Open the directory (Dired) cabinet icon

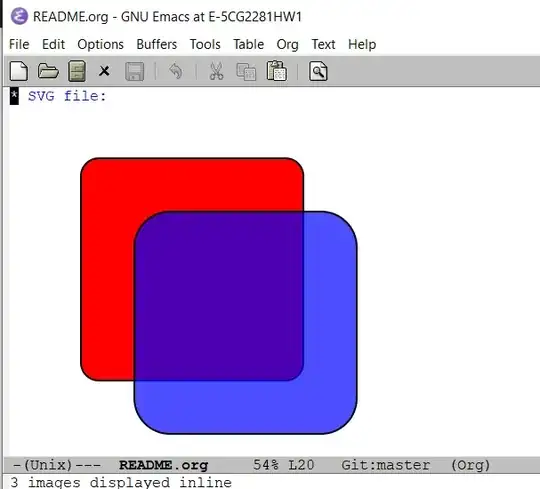coord(77,71)
